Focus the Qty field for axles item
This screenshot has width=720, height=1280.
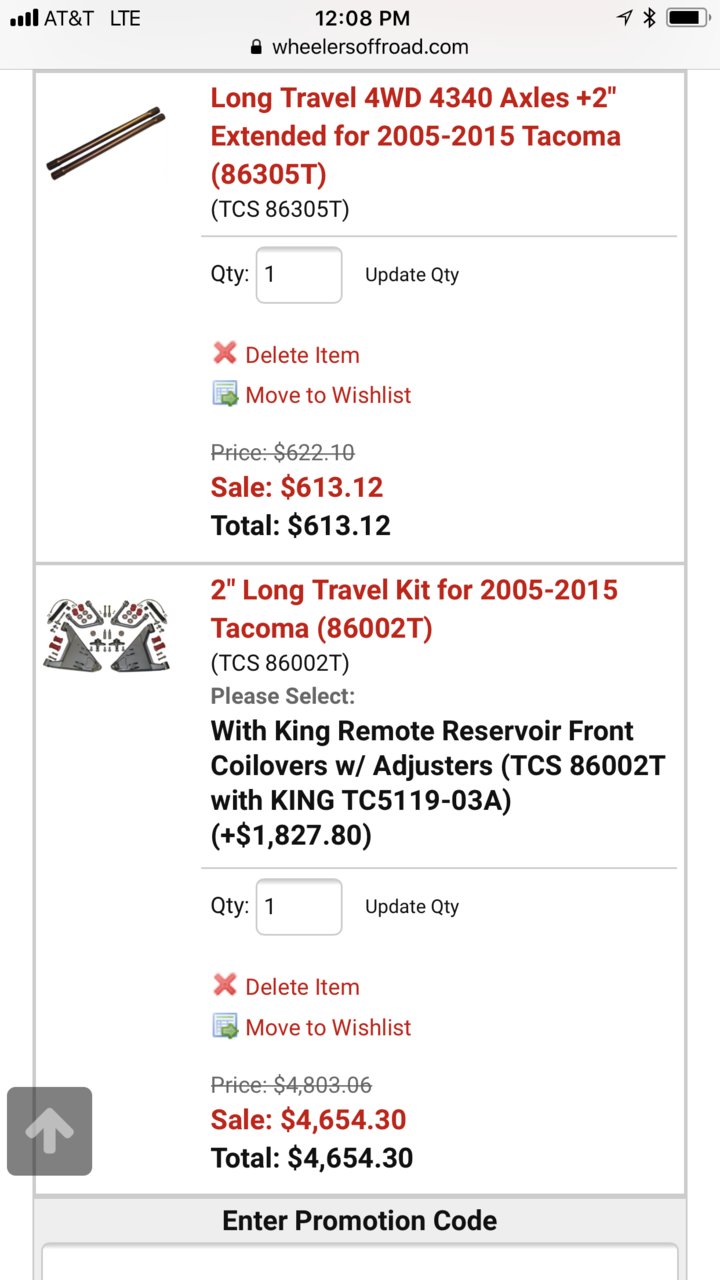tap(299, 275)
